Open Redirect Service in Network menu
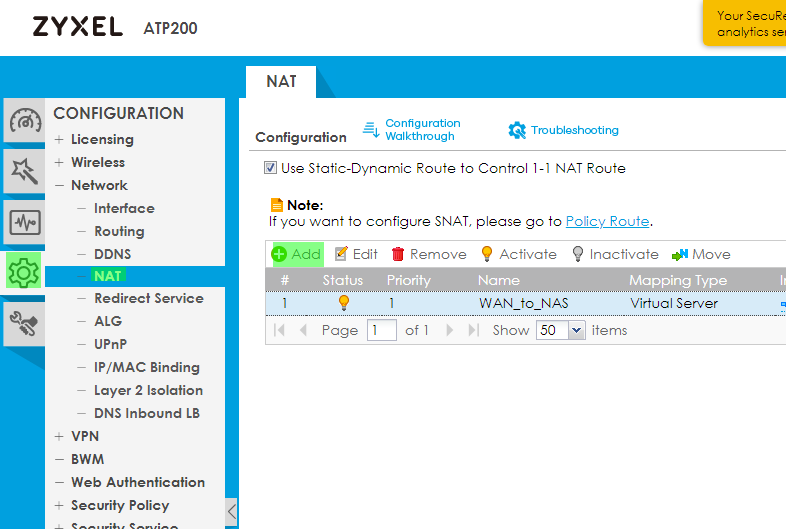This screenshot has width=786, height=529. 148,298
